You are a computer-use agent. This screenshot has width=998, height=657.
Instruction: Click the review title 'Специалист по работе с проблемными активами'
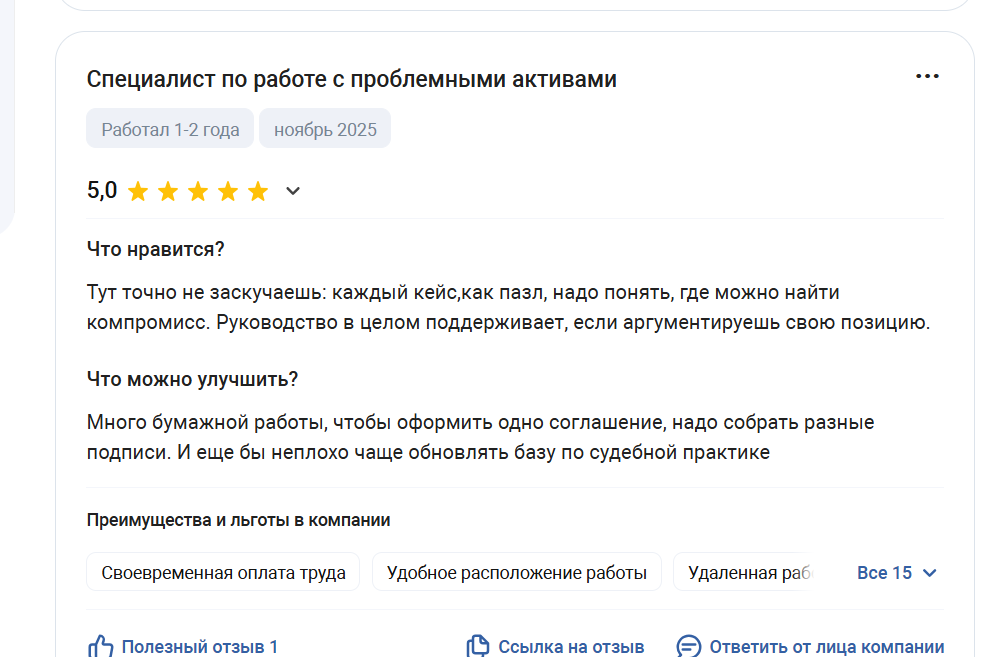pyautogui.click(x=351, y=79)
